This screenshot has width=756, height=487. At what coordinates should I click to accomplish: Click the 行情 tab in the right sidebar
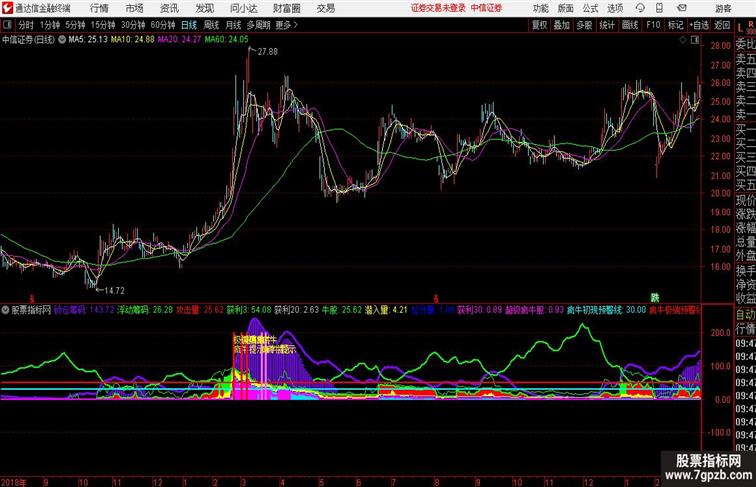(745, 329)
